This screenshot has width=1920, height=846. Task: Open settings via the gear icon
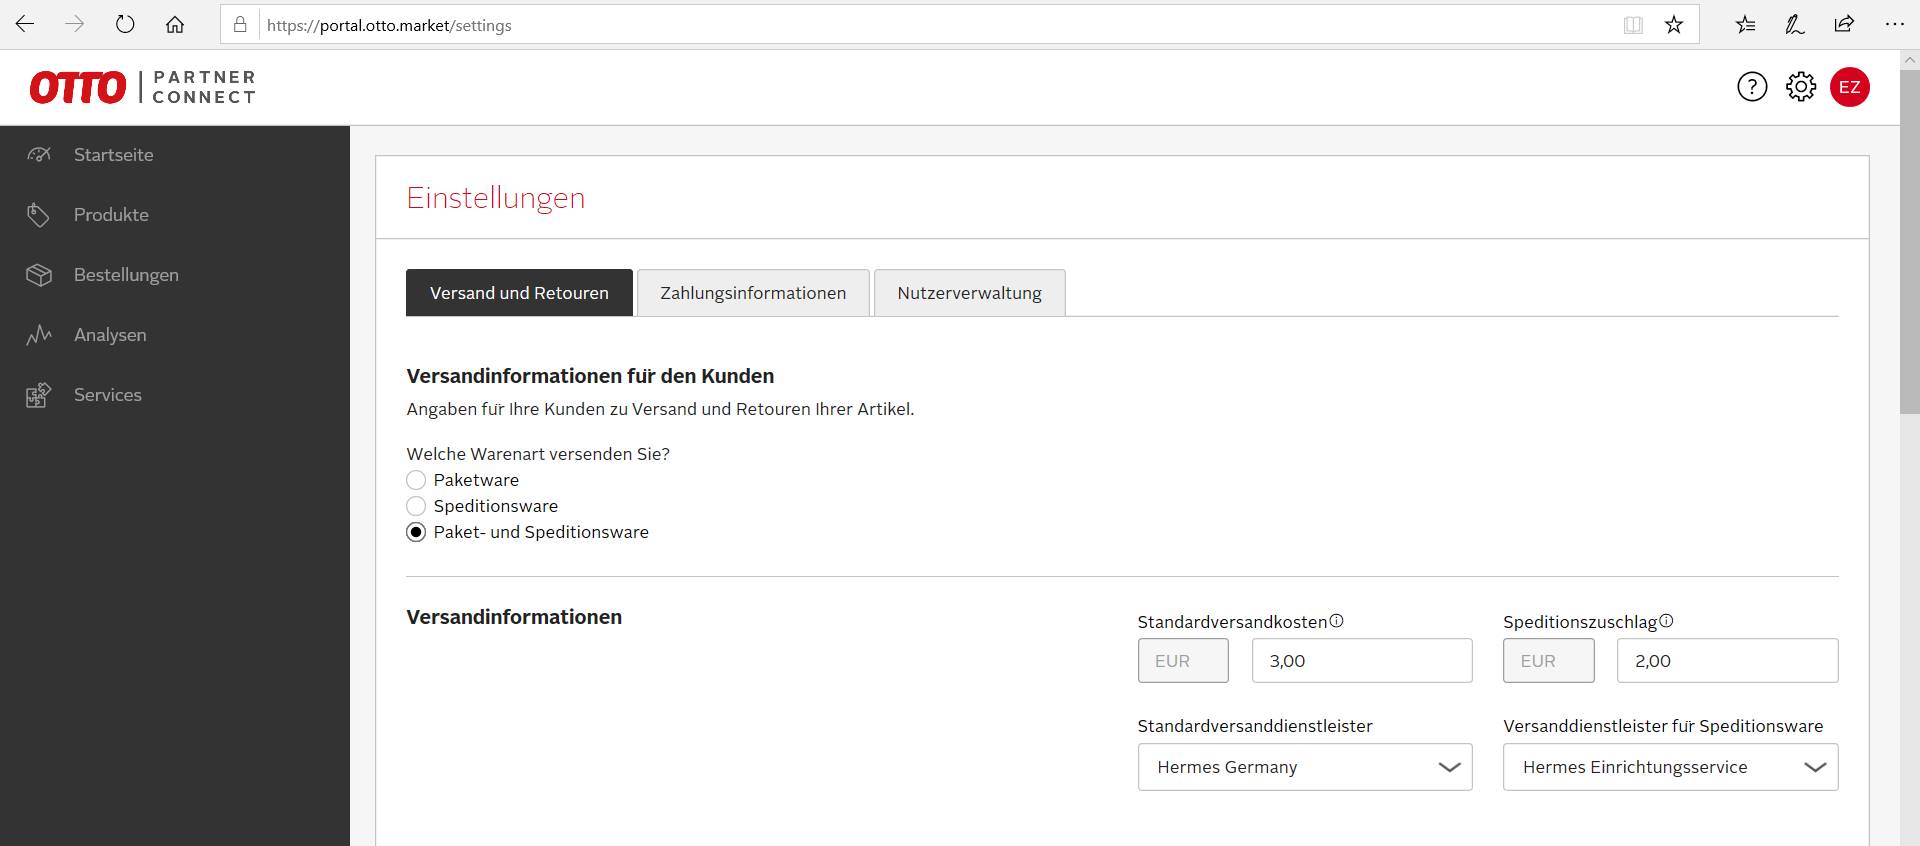pyautogui.click(x=1801, y=87)
